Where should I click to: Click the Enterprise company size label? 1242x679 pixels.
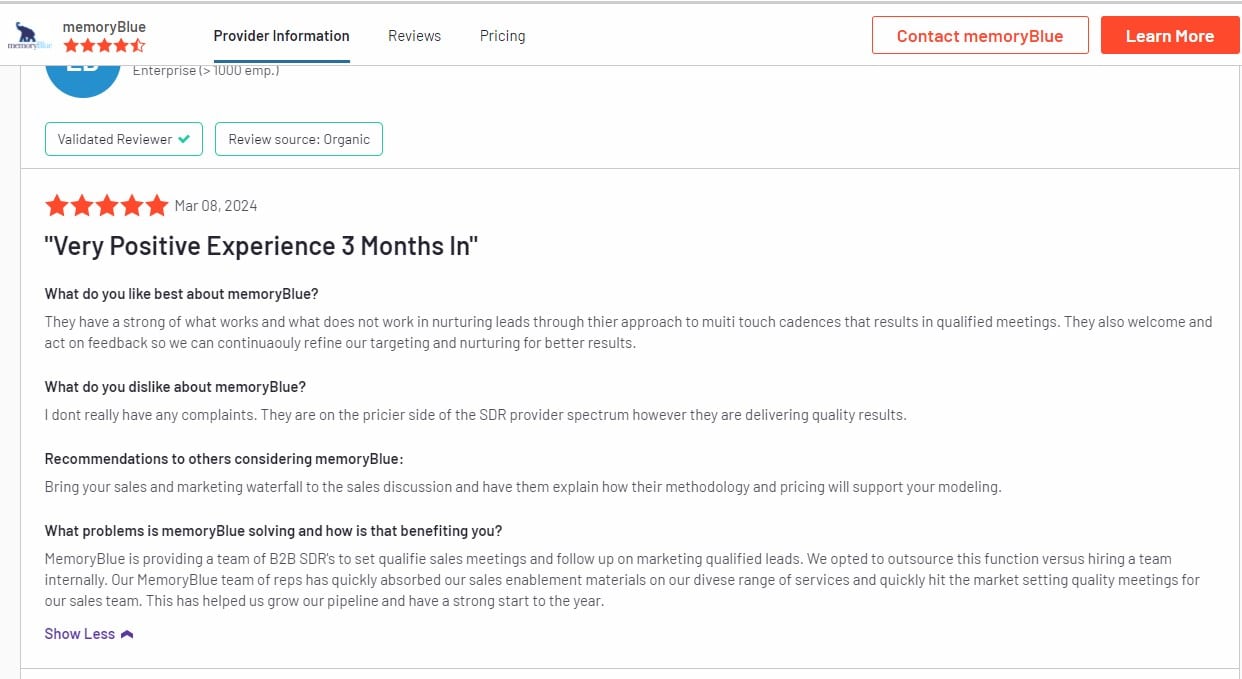click(x=206, y=71)
